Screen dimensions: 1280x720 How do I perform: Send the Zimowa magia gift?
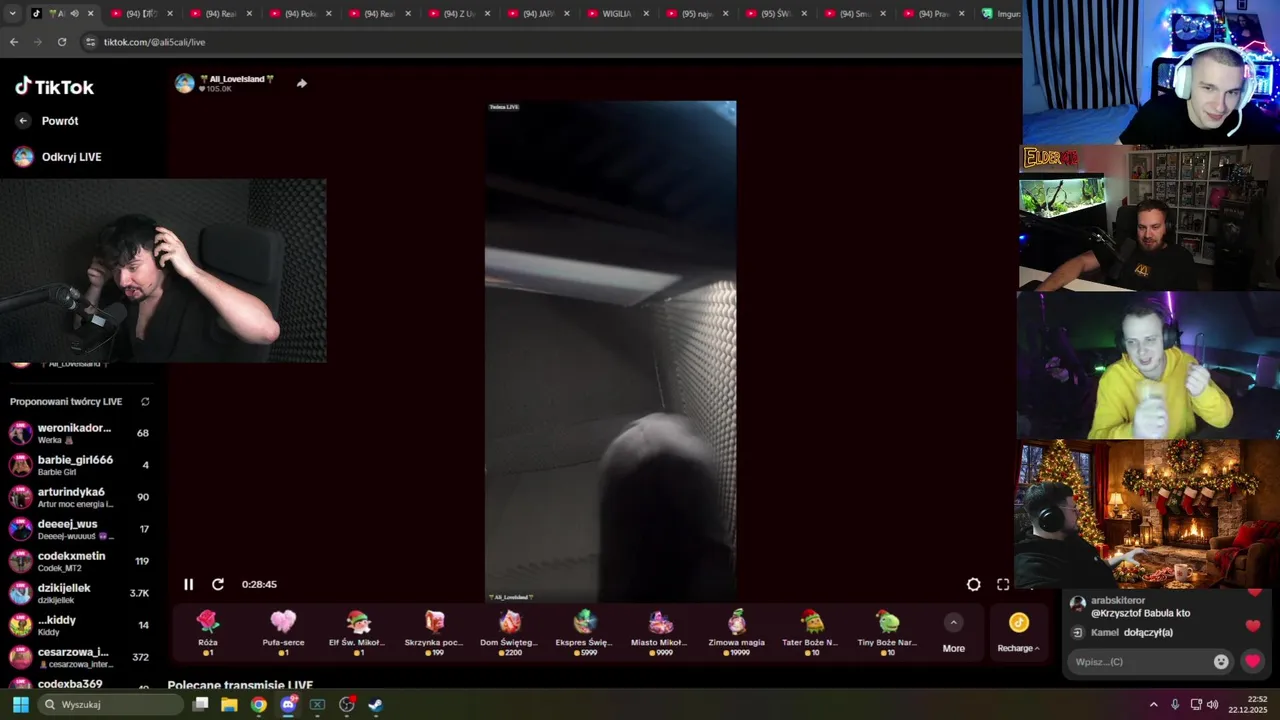pyautogui.click(x=736, y=632)
